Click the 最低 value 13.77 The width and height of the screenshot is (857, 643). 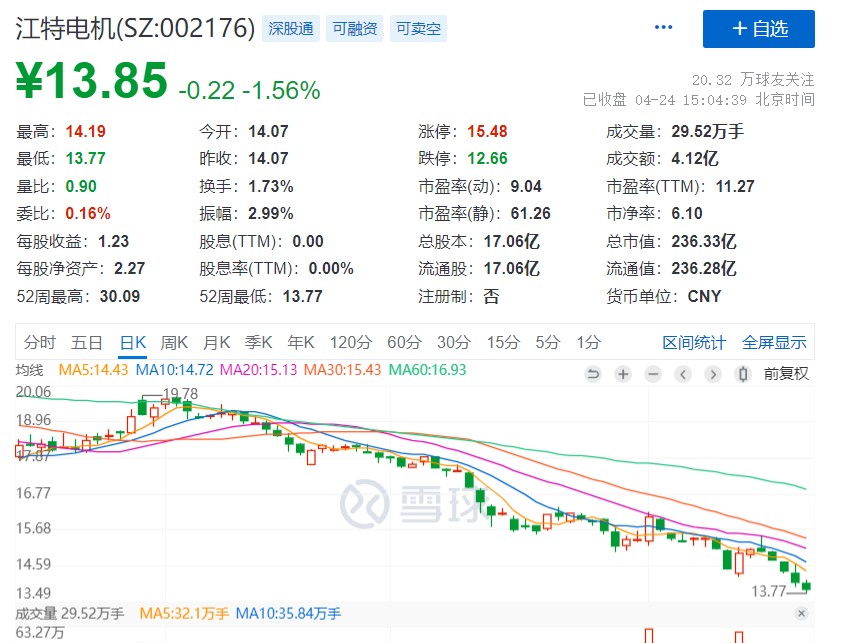coord(85,159)
